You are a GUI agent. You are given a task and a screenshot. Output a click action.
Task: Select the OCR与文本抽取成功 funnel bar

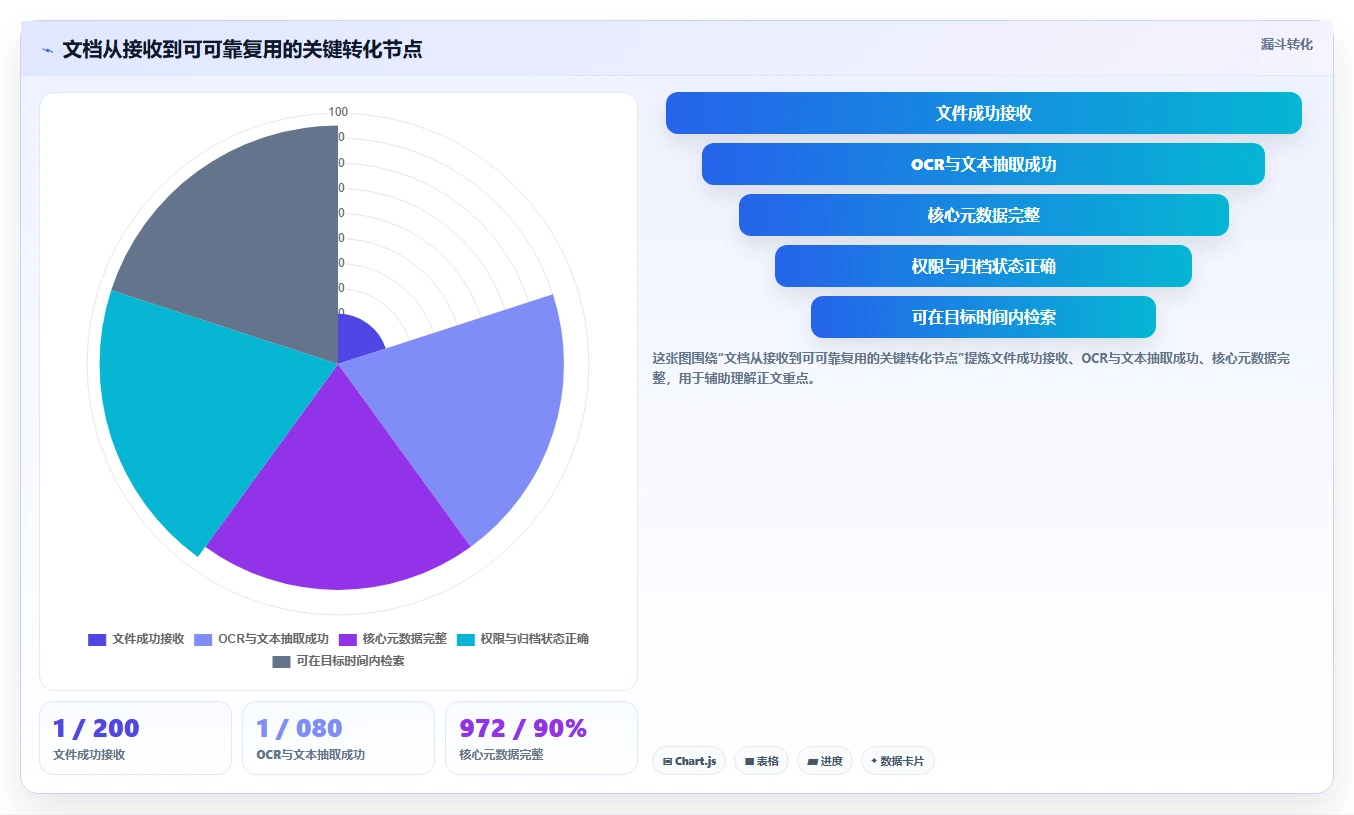[x=984, y=164]
